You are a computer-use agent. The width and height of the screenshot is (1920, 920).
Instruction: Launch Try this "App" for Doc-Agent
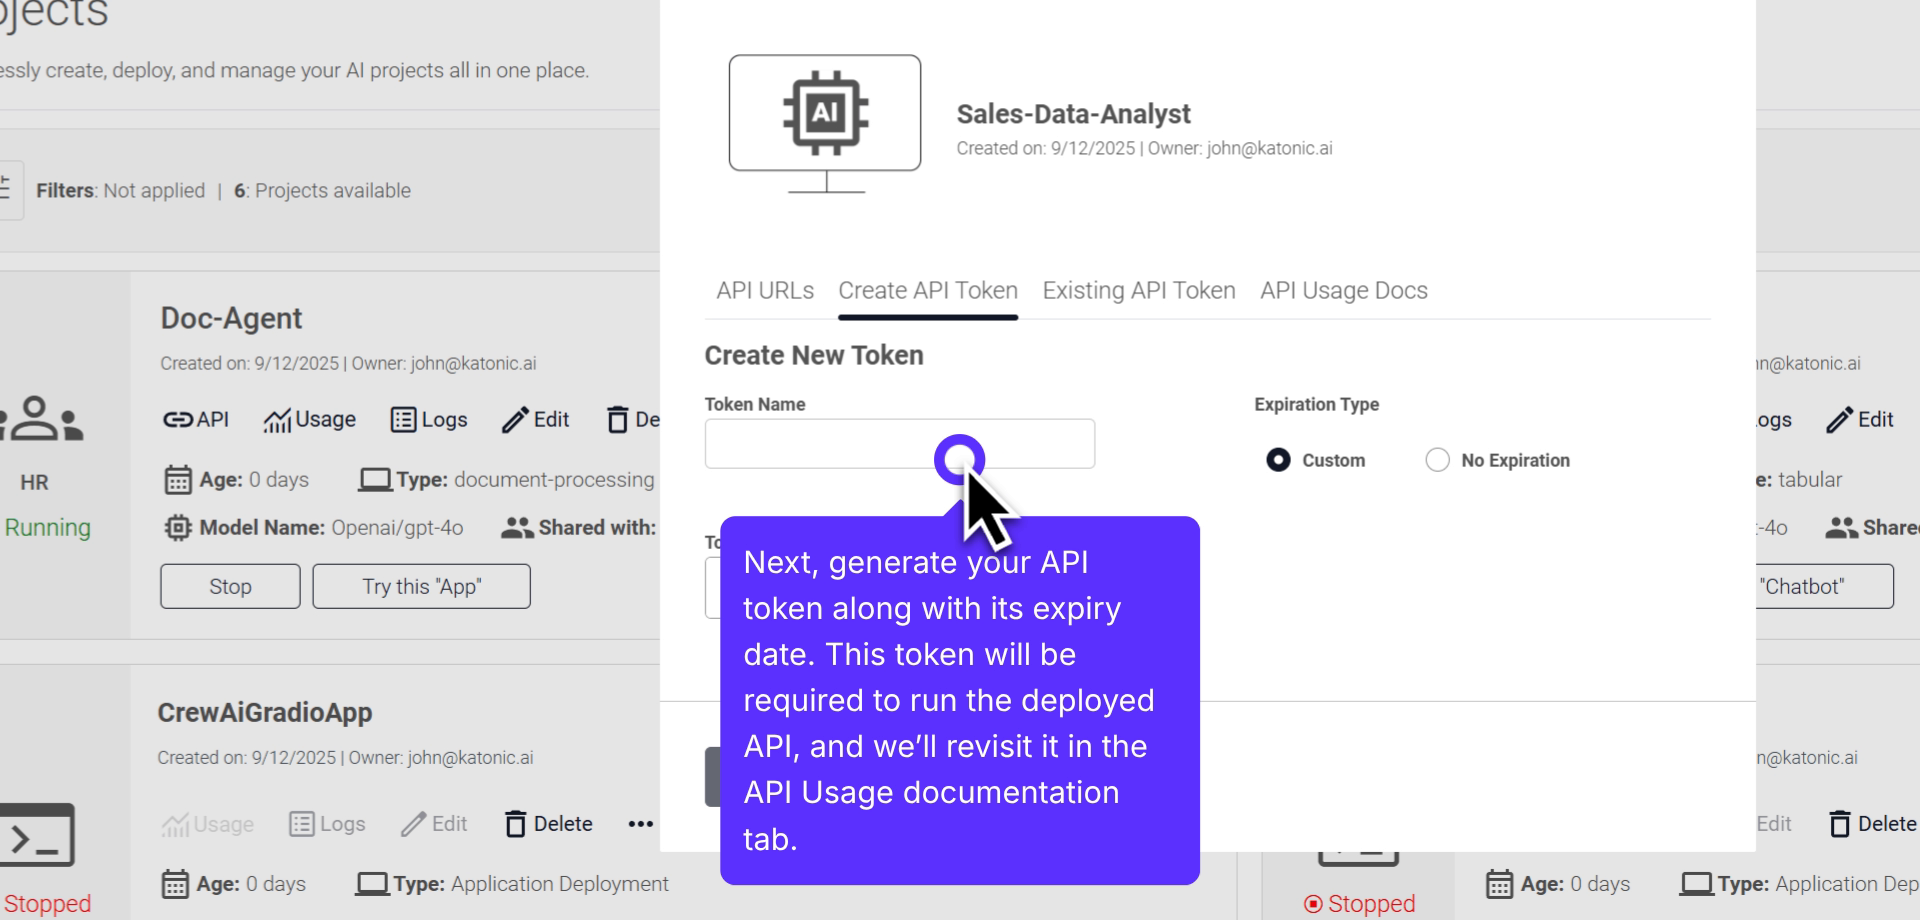pyautogui.click(x=421, y=586)
